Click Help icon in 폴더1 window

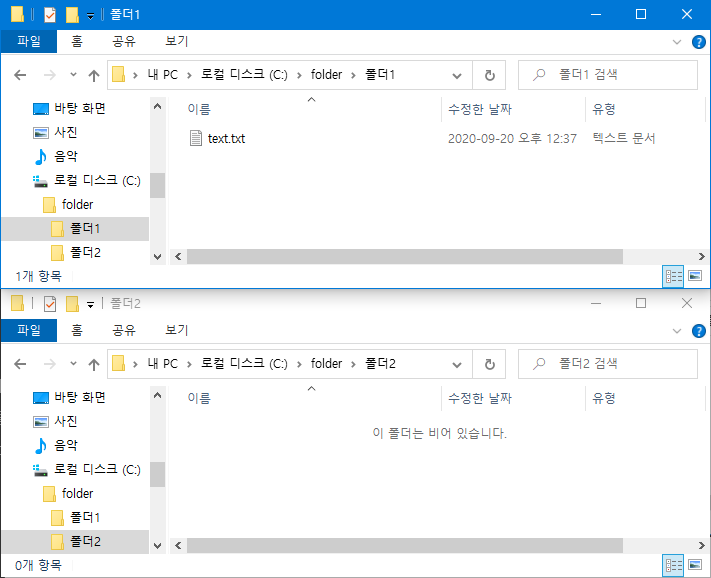click(698, 42)
